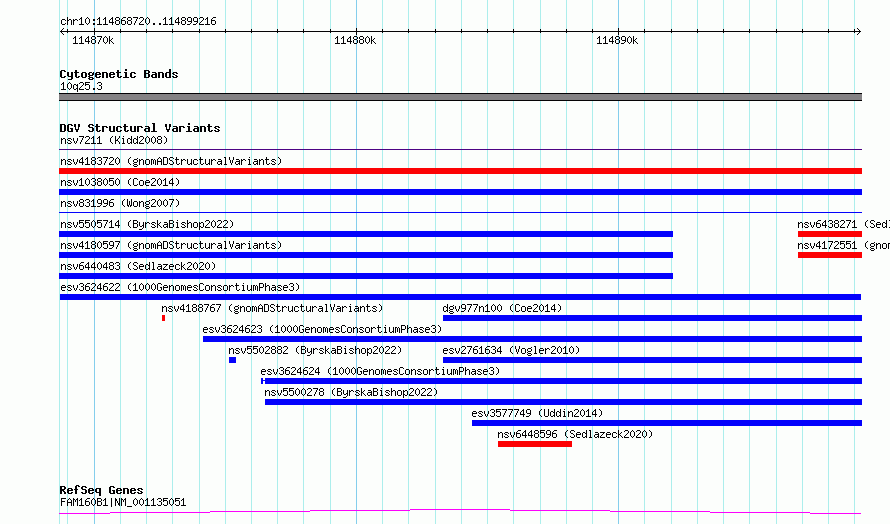Select the small red nsv4188767 marker

click(x=163, y=318)
